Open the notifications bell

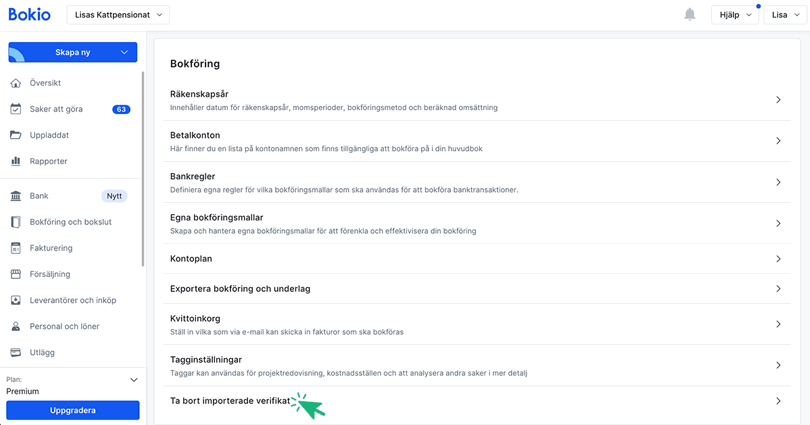689,15
